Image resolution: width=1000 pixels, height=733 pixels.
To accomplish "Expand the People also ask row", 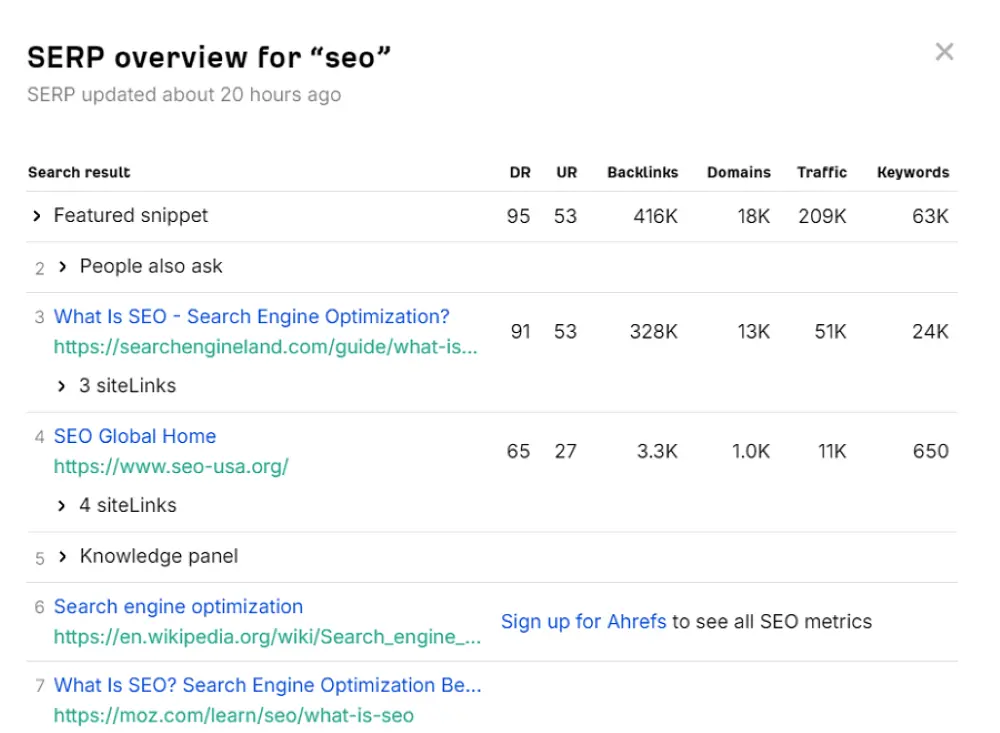I will 62,267.
